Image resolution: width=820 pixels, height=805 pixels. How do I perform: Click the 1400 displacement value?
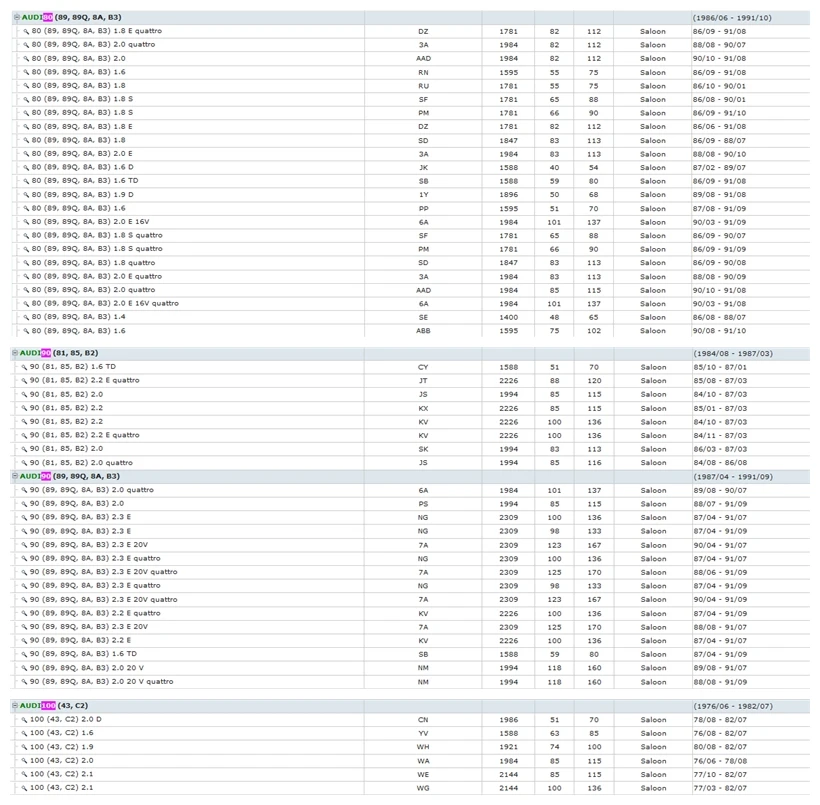(508, 317)
